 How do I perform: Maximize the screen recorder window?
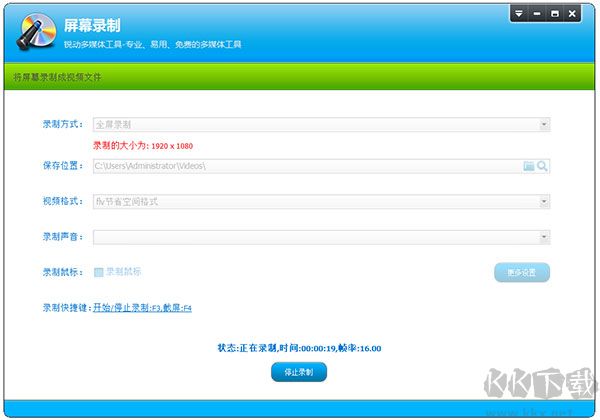[x=554, y=14]
